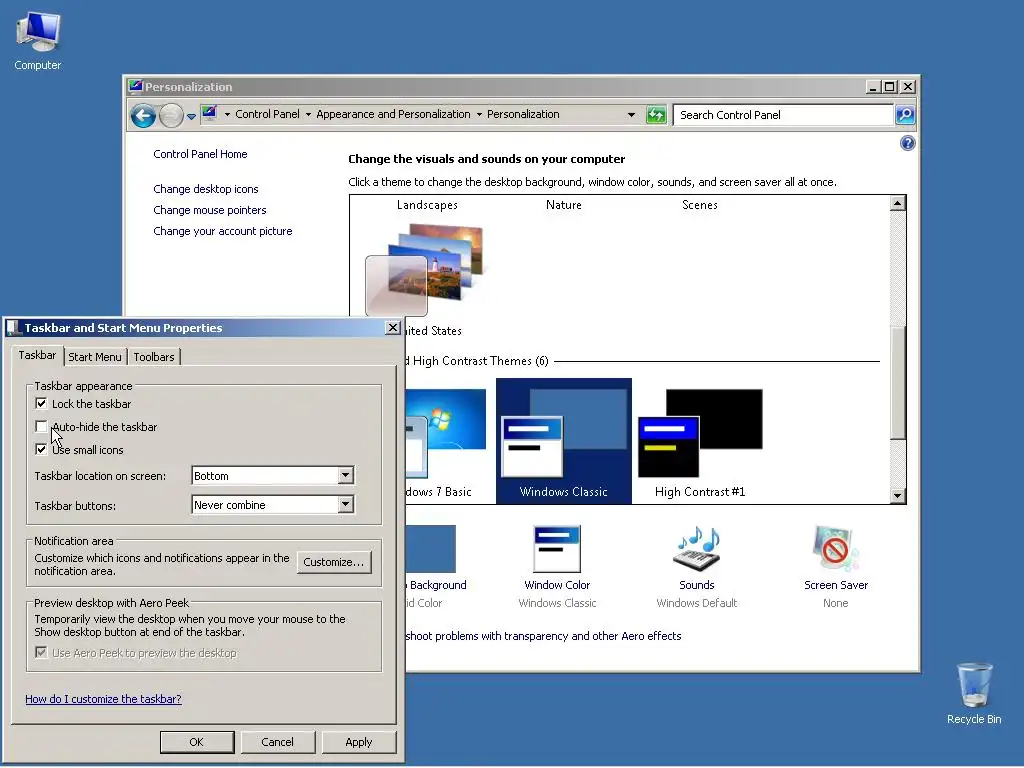Image resolution: width=1024 pixels, height=768 pixels.
Task: Click the Forward arrow in Personalization window
Action: point(171,116)
